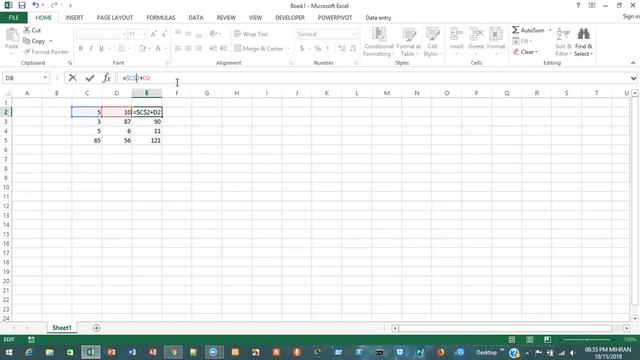Click Sign in link

tap(631, 16)
